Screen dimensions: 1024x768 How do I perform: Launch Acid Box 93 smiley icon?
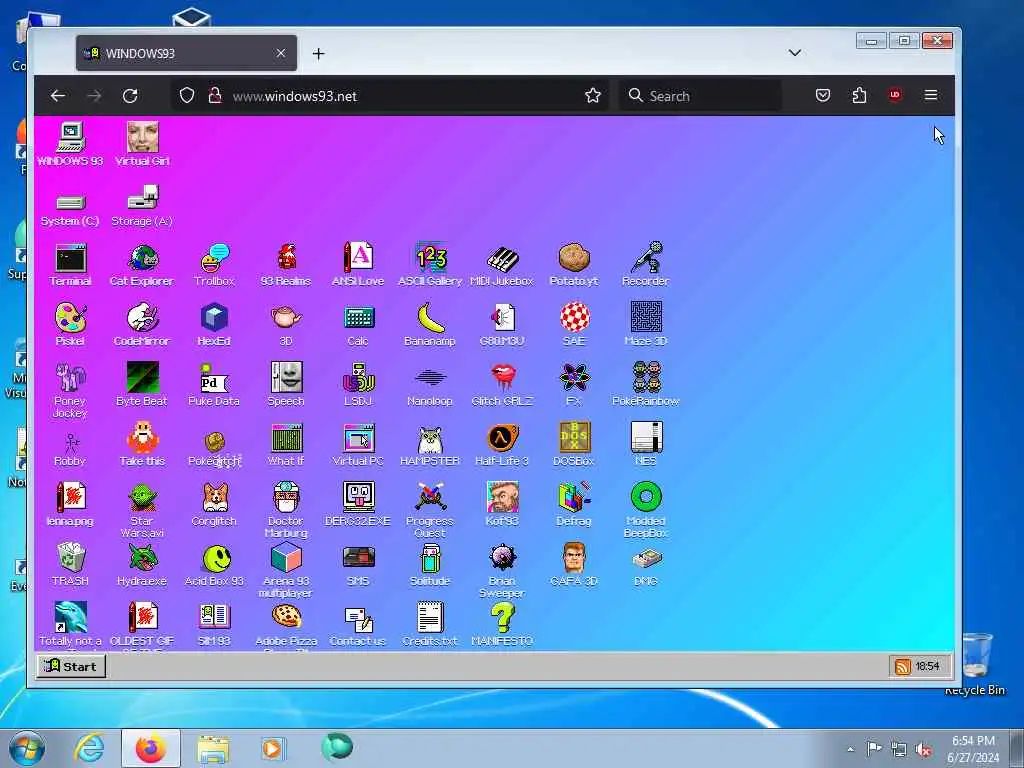click(x=214, y=565)
